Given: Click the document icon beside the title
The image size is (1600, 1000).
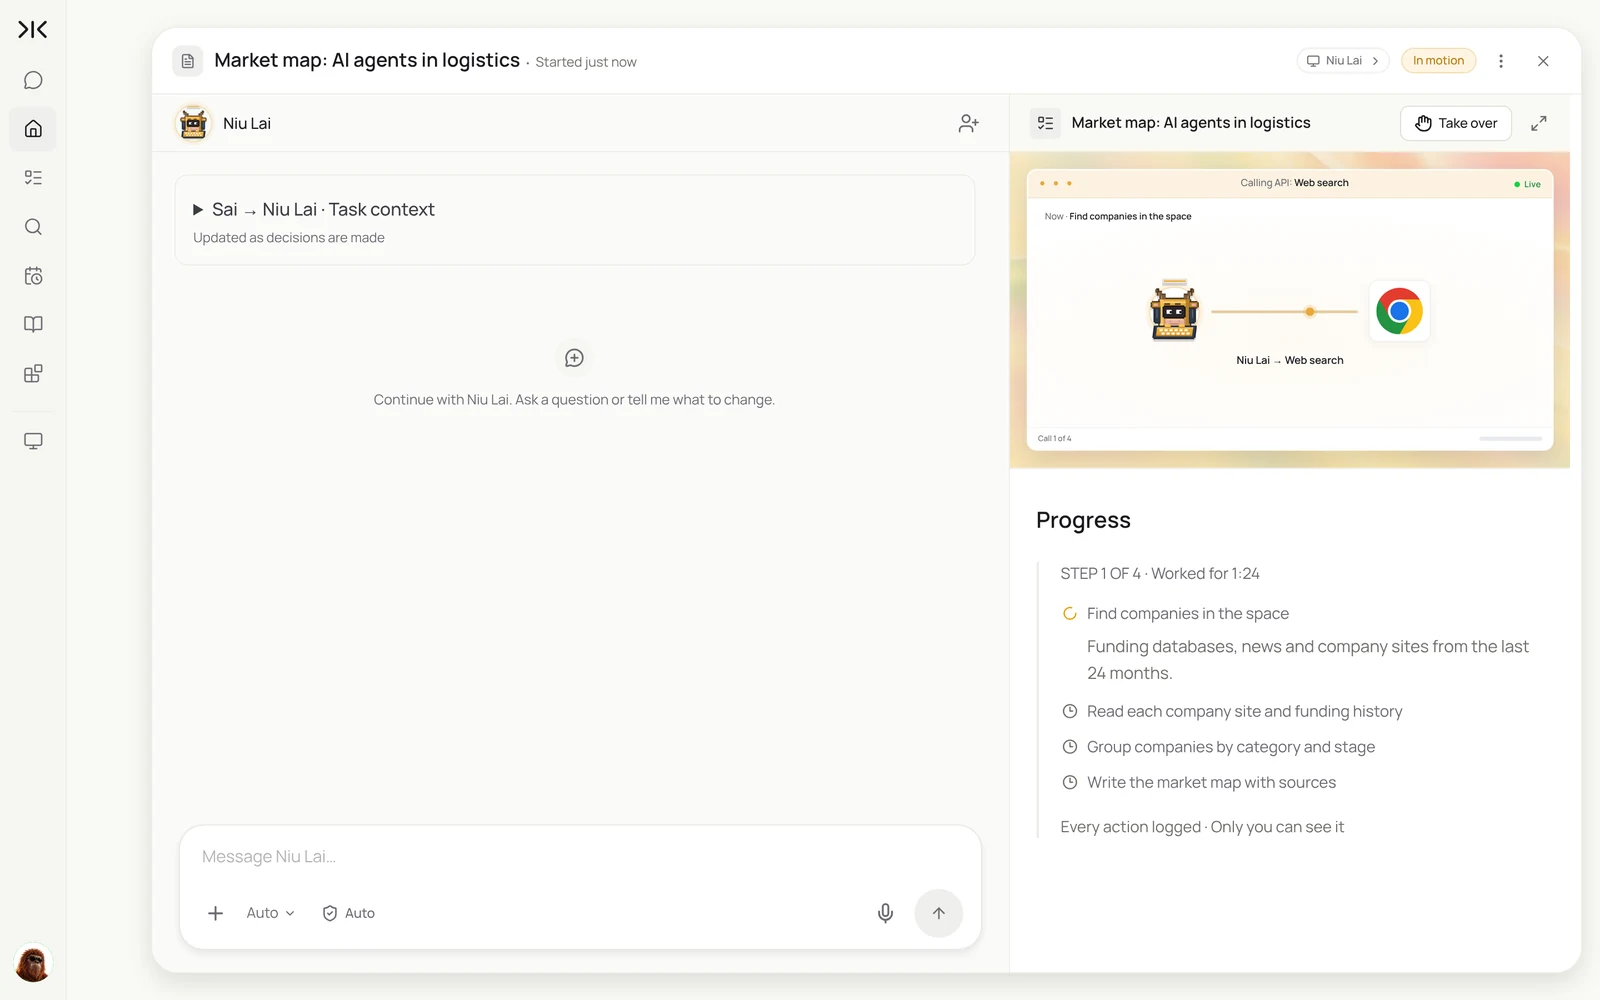Looking at the screenshot, I should click(x=188, y=61).
